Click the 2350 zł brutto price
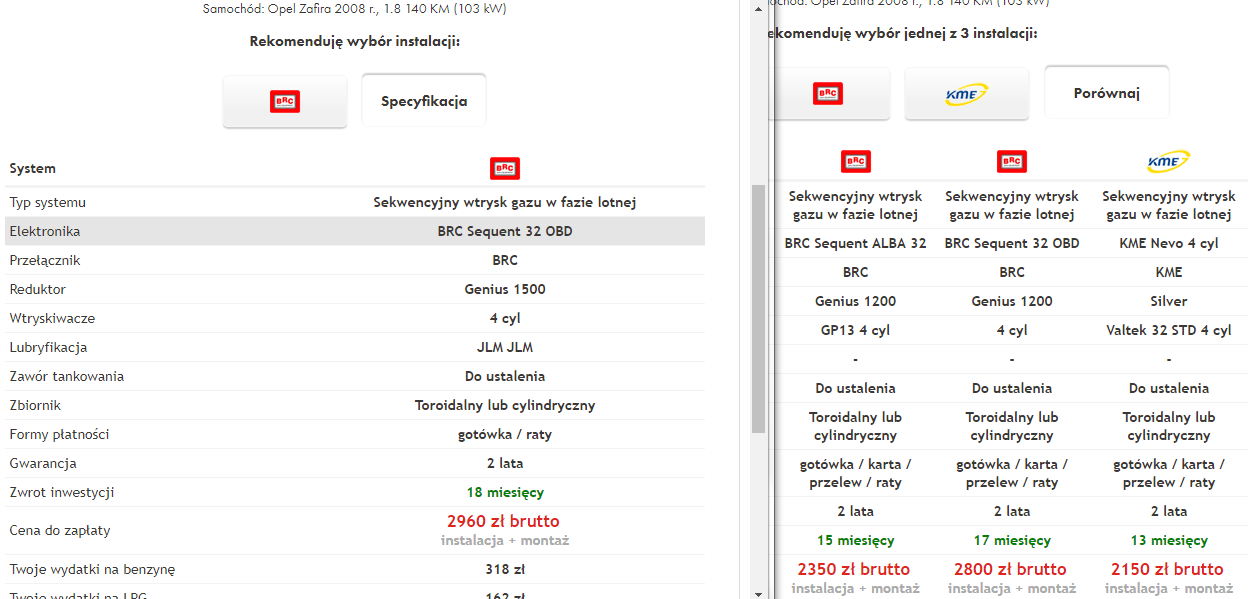Screen dimensions: 1256x599 point(854,569)
